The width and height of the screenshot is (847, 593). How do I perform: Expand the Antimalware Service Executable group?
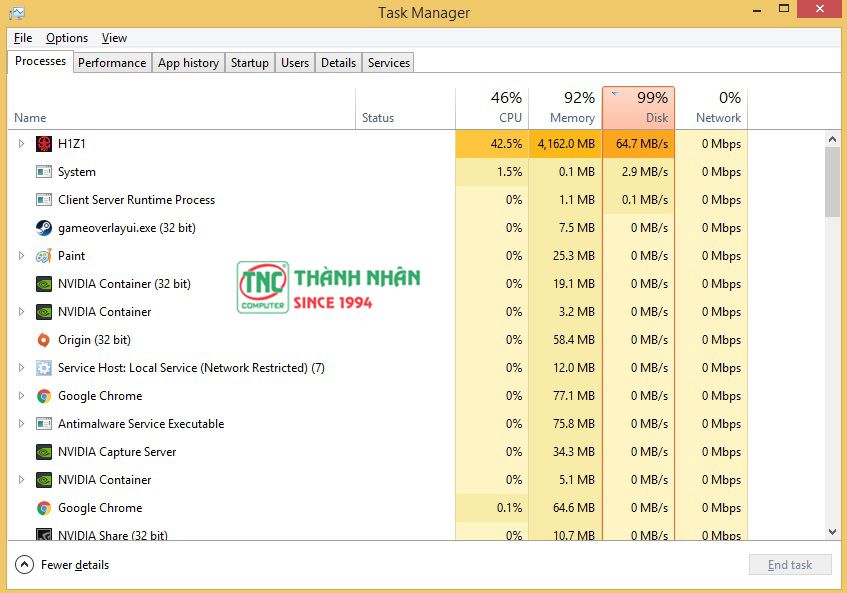coord(21,423)
